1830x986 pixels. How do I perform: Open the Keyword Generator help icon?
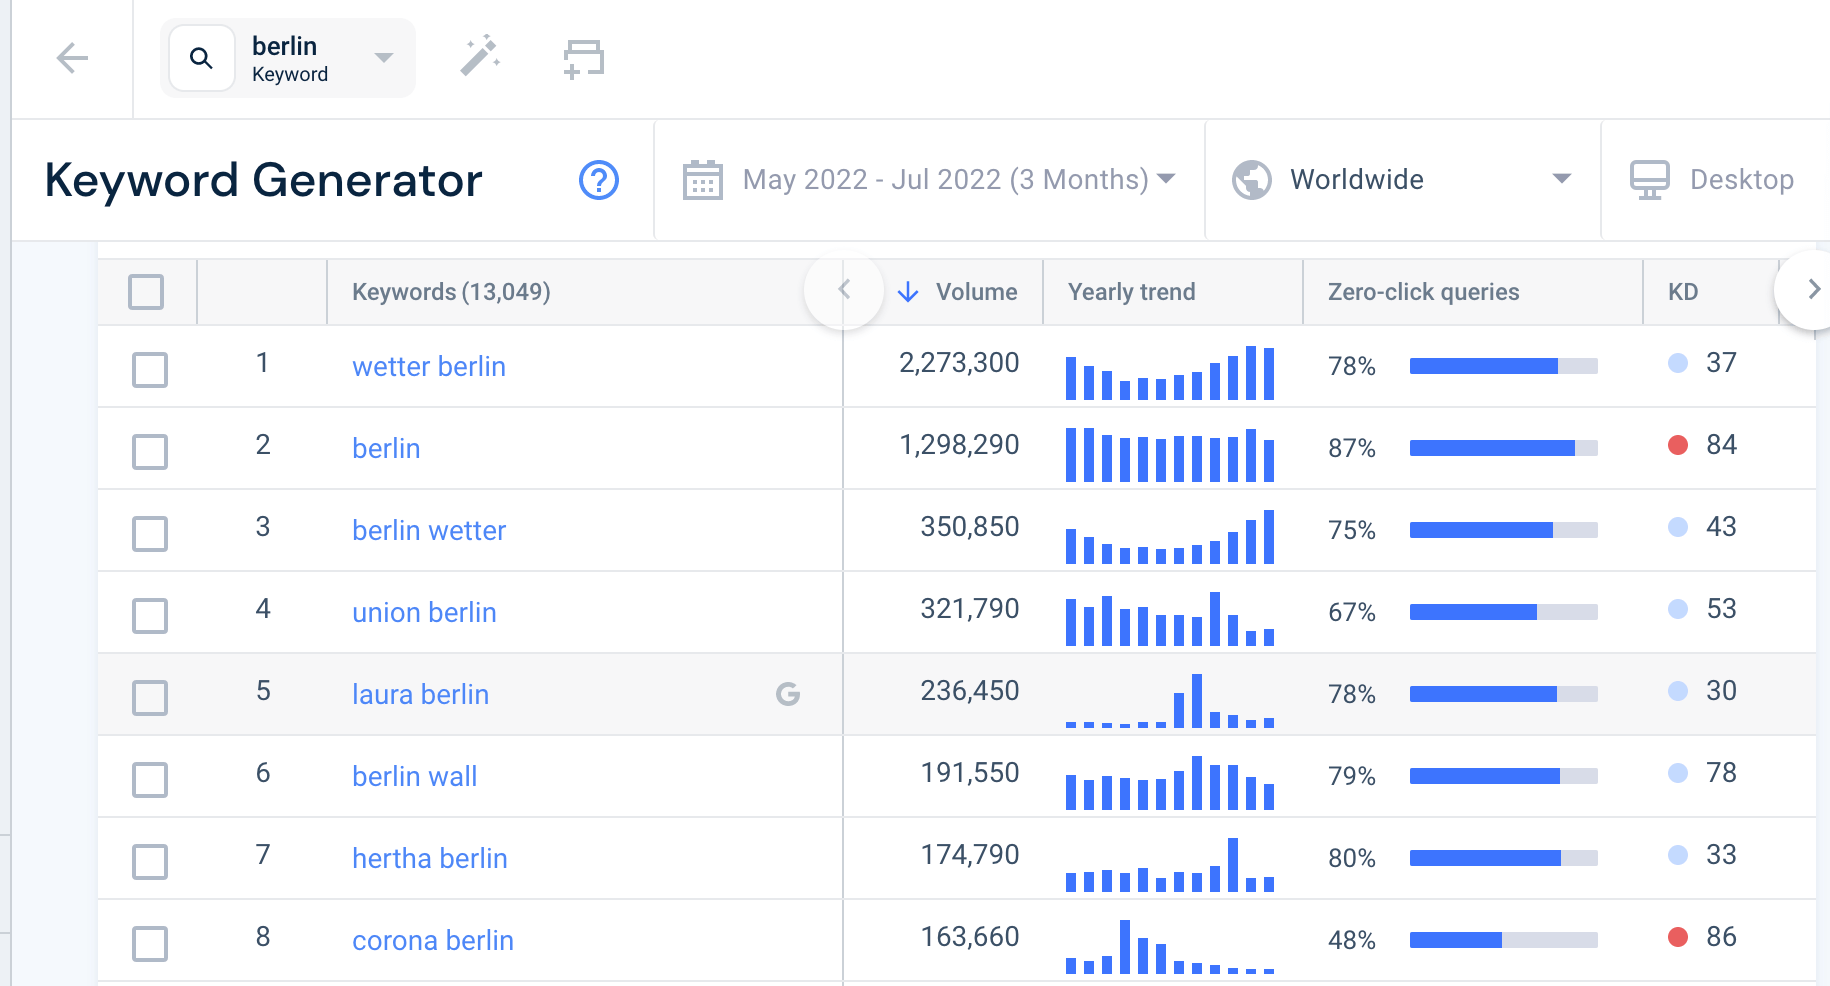tap(599, 180)
